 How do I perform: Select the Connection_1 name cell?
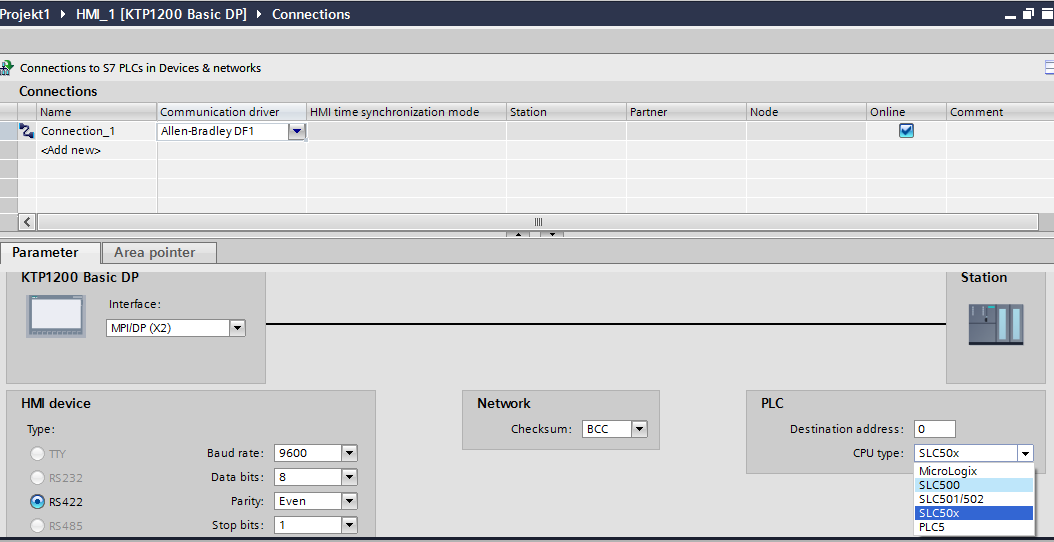pos(96,132)
